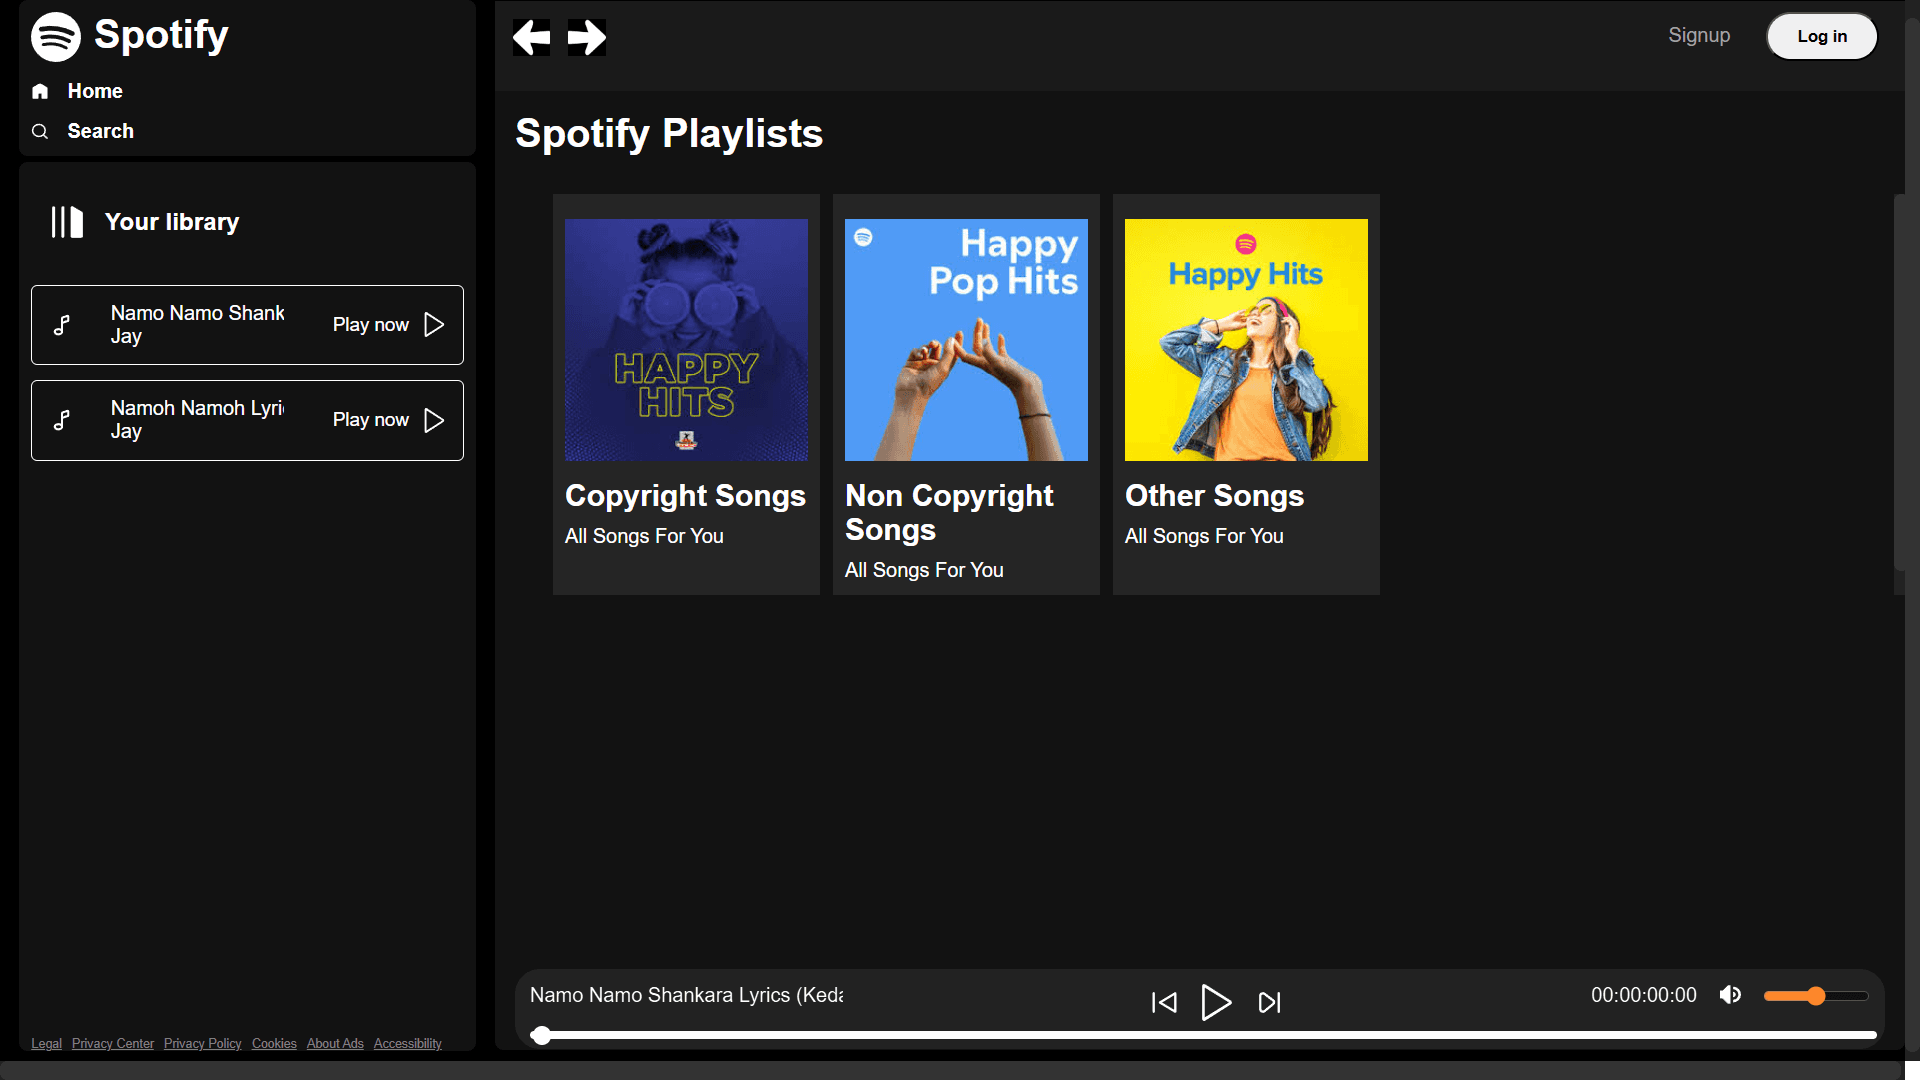Click Play now text for Namoh Namoh Lyri
The image size is (1920, 1080).
pos(371,420)
